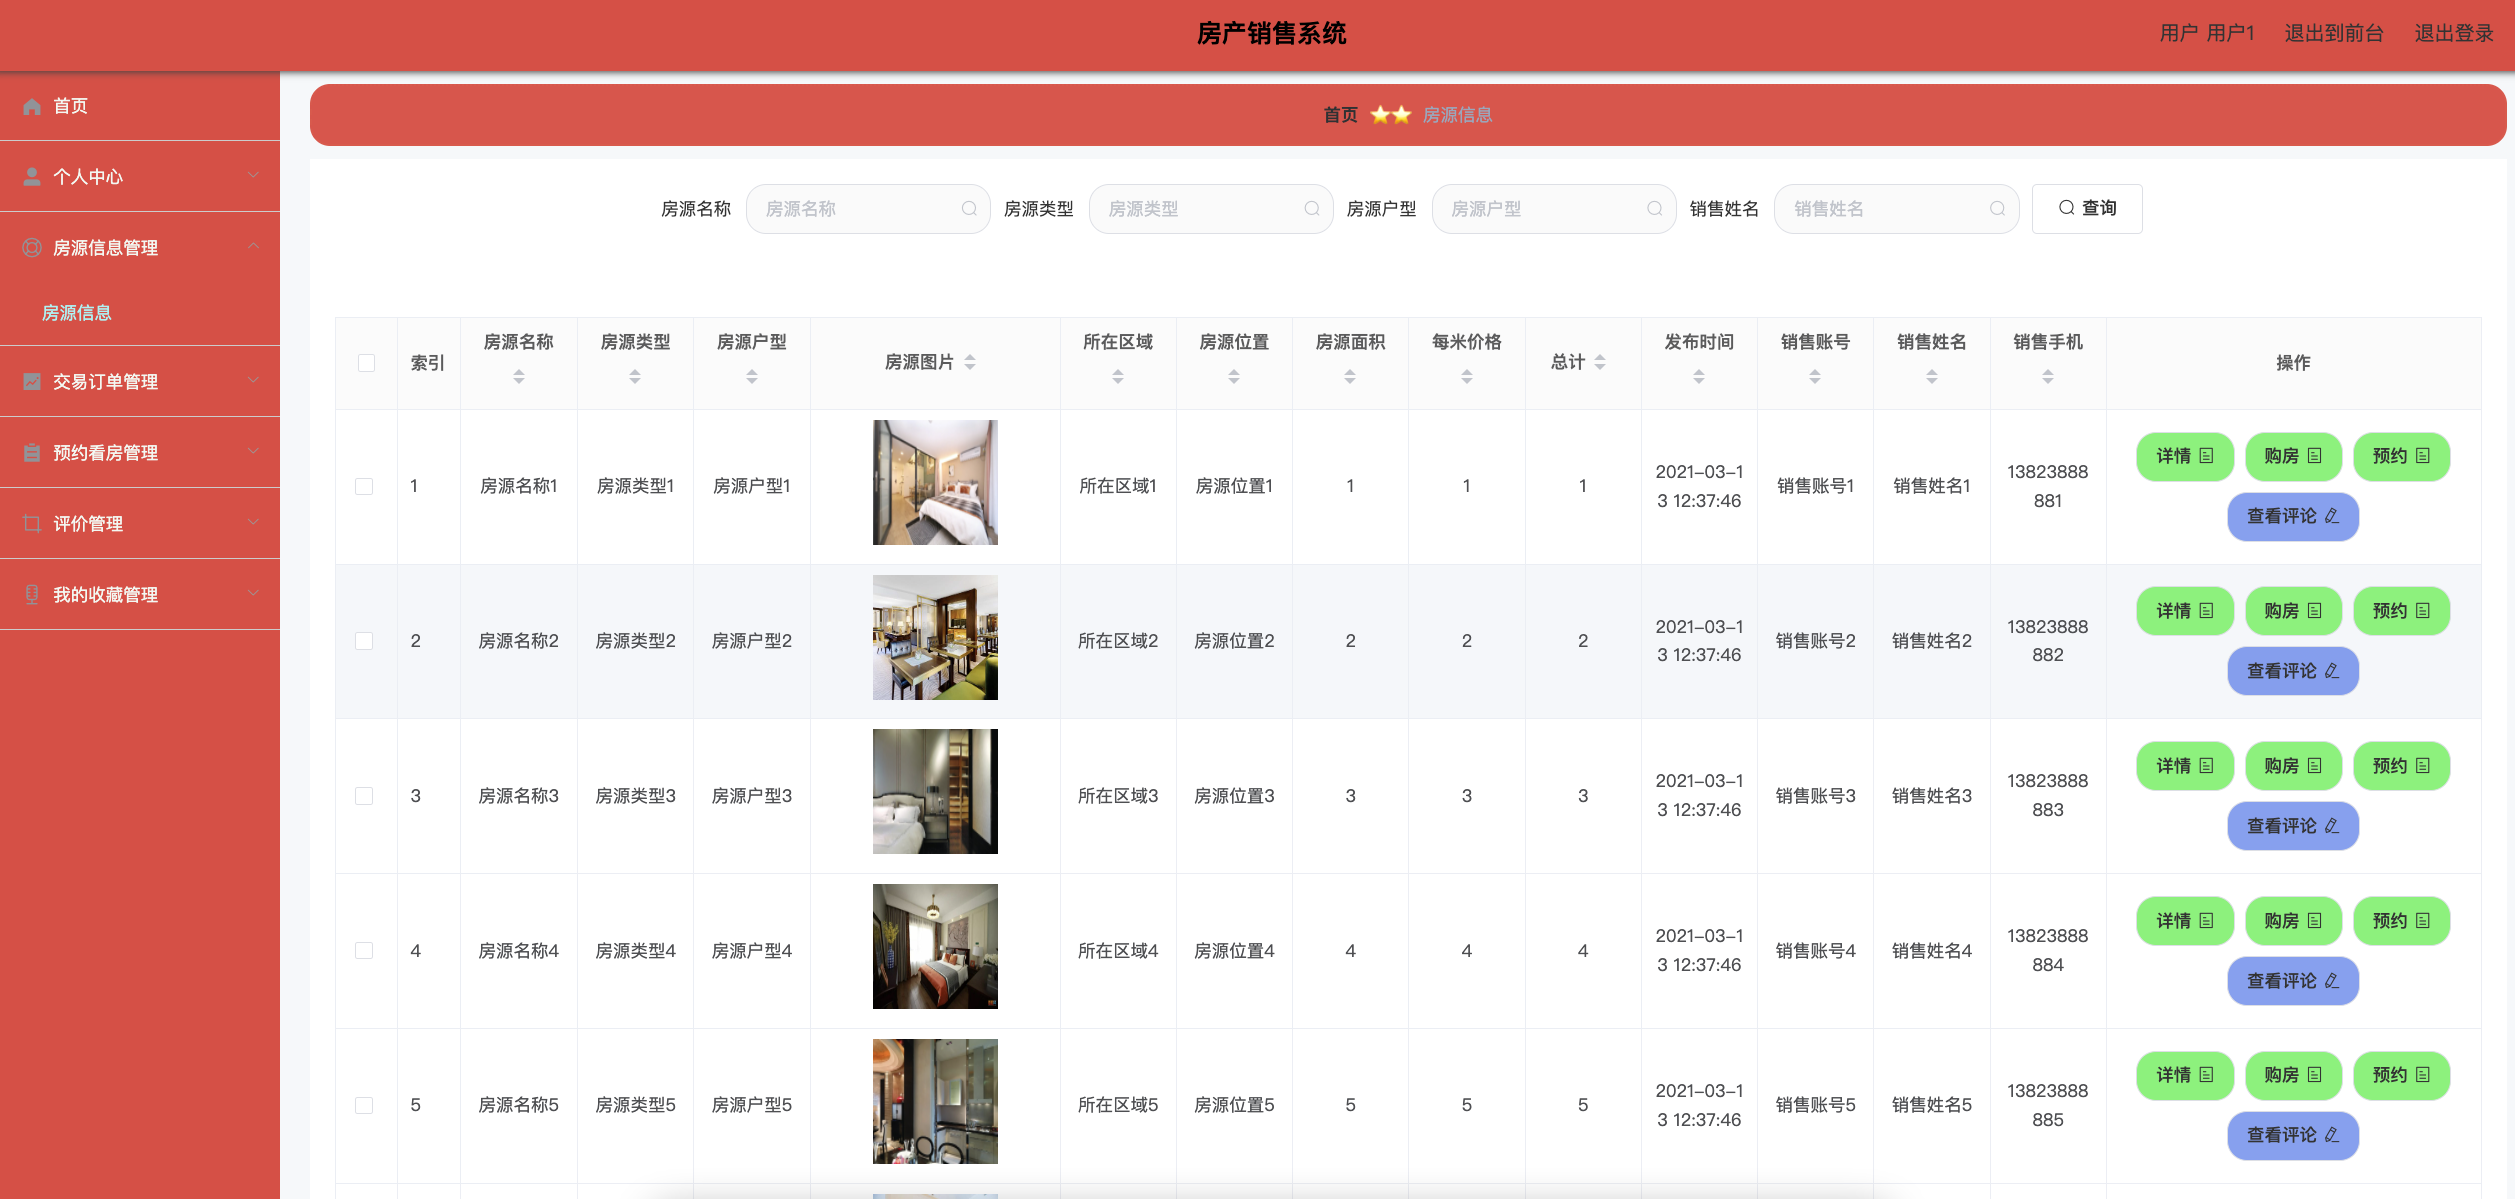The height and width of the screenshot is (1199, 2515).
Task: Sort by 销售账号 column arrows
Action: coord(1815,377)
